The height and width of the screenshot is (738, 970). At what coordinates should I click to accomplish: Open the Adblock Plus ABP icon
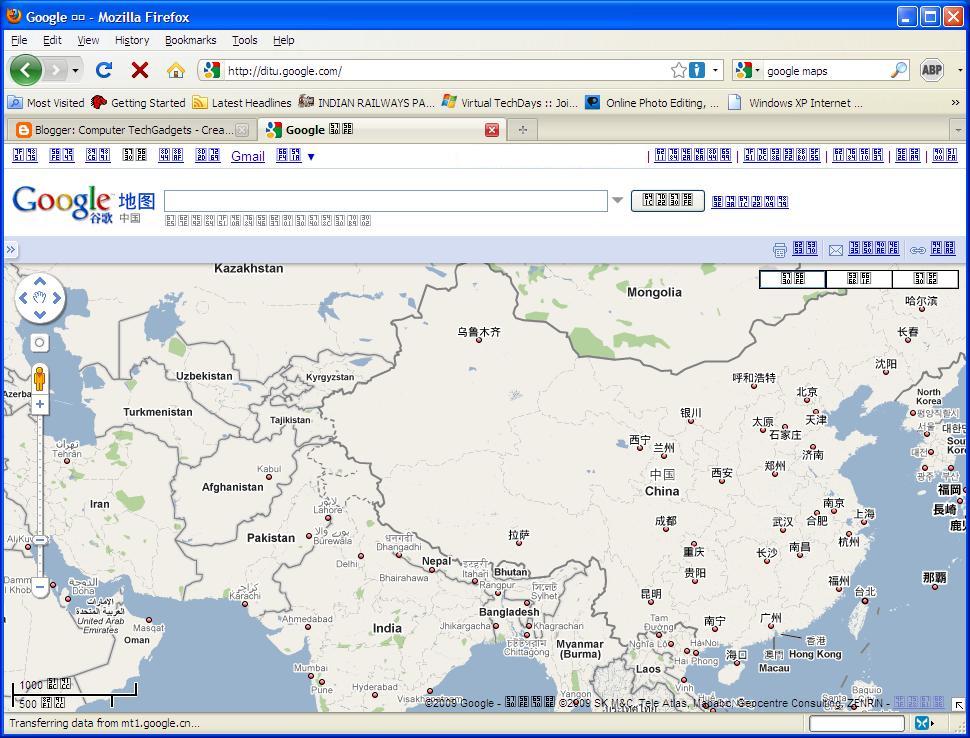[x=932, y=70]
